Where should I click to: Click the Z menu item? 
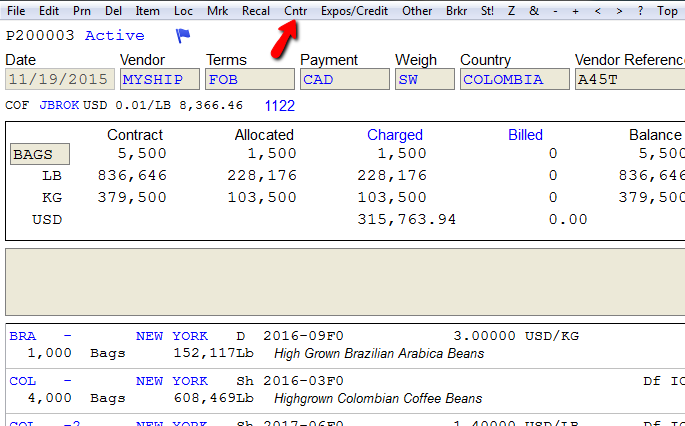pyautogui.click(x=511, y=10)
